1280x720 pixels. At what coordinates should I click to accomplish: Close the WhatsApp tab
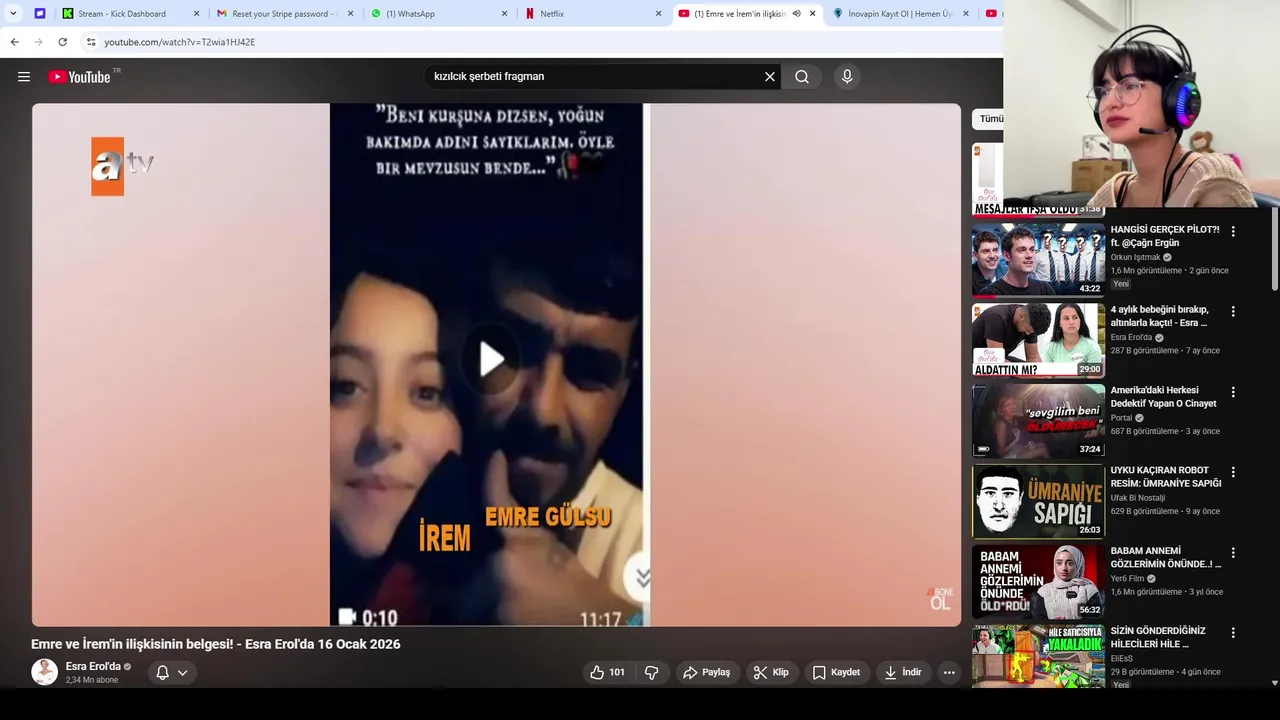[504, 14]
